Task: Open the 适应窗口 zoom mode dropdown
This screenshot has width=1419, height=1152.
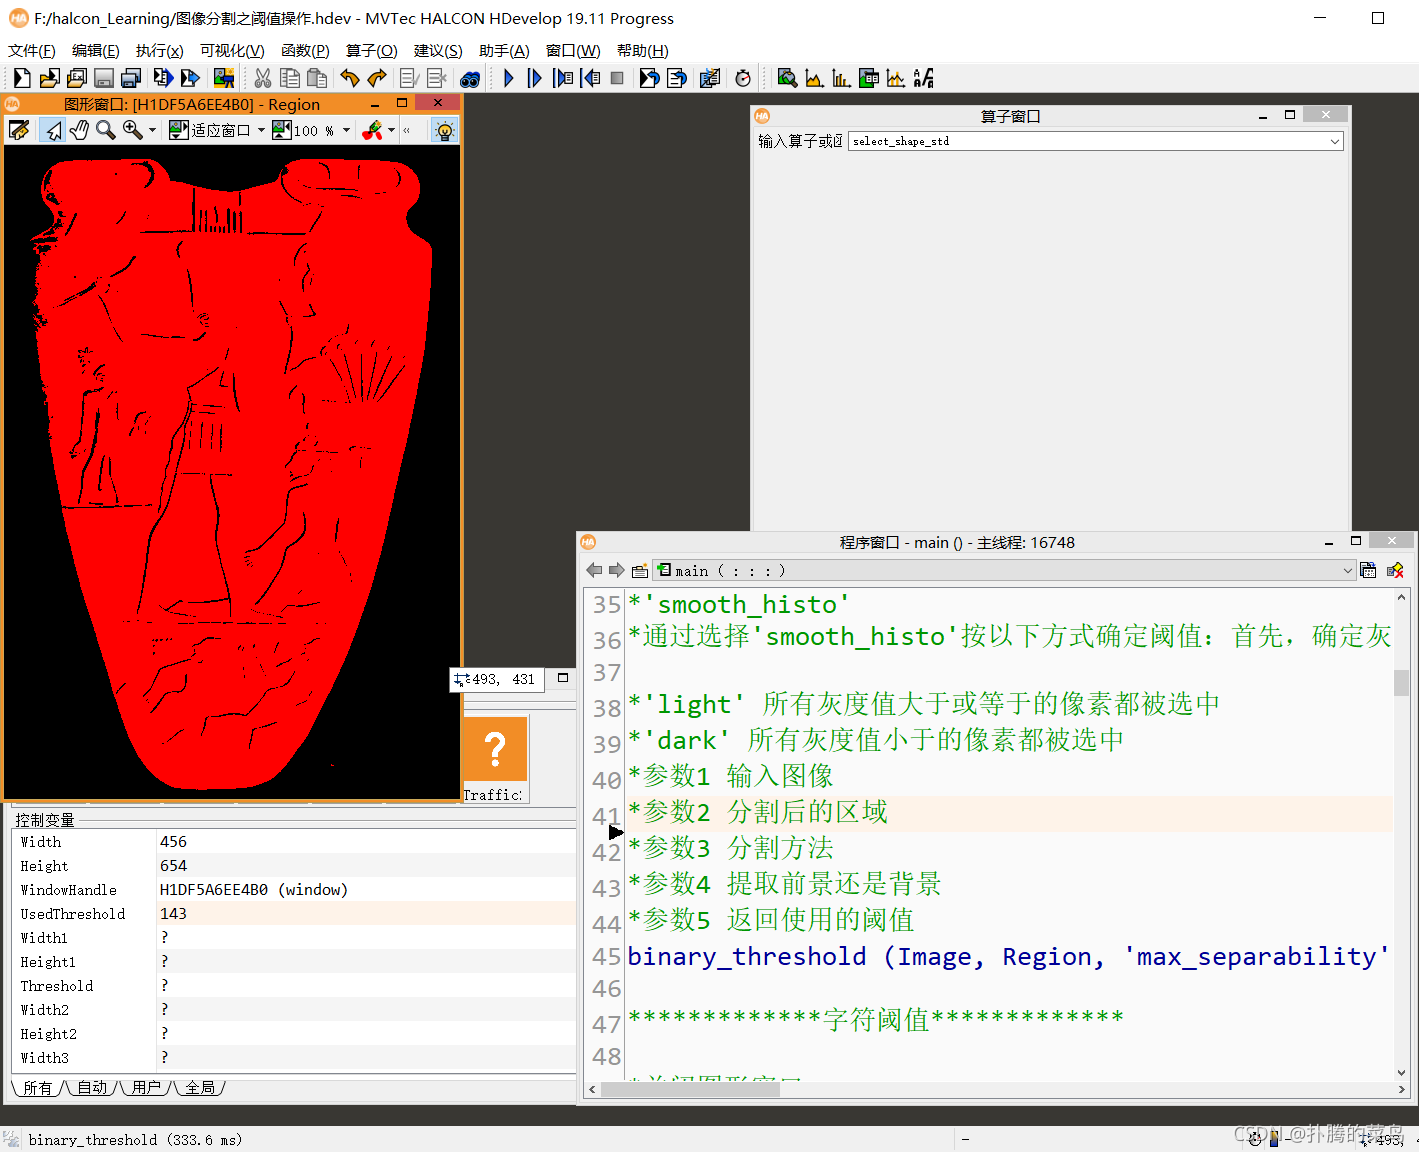Action: (261, 129)
